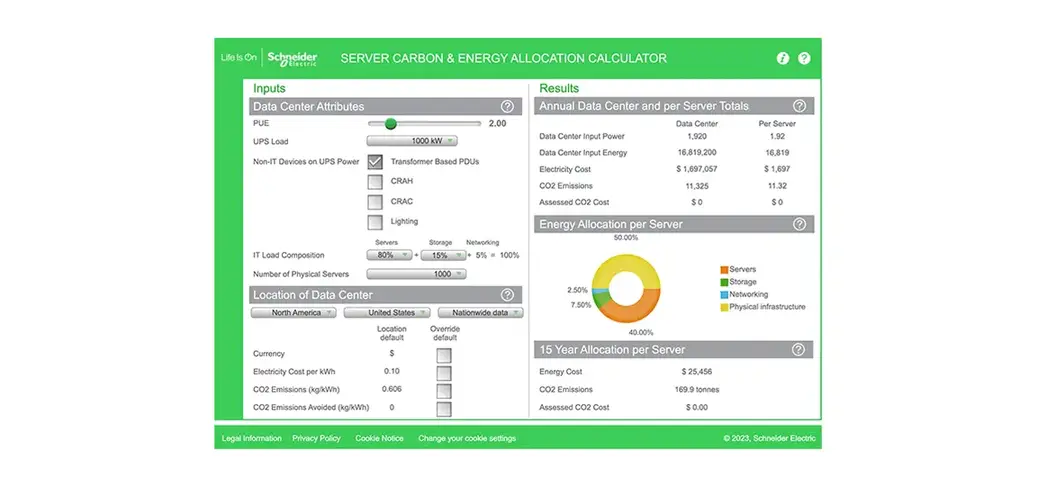Click Per Server electricity cost $ 1,697

coord(777,170)
